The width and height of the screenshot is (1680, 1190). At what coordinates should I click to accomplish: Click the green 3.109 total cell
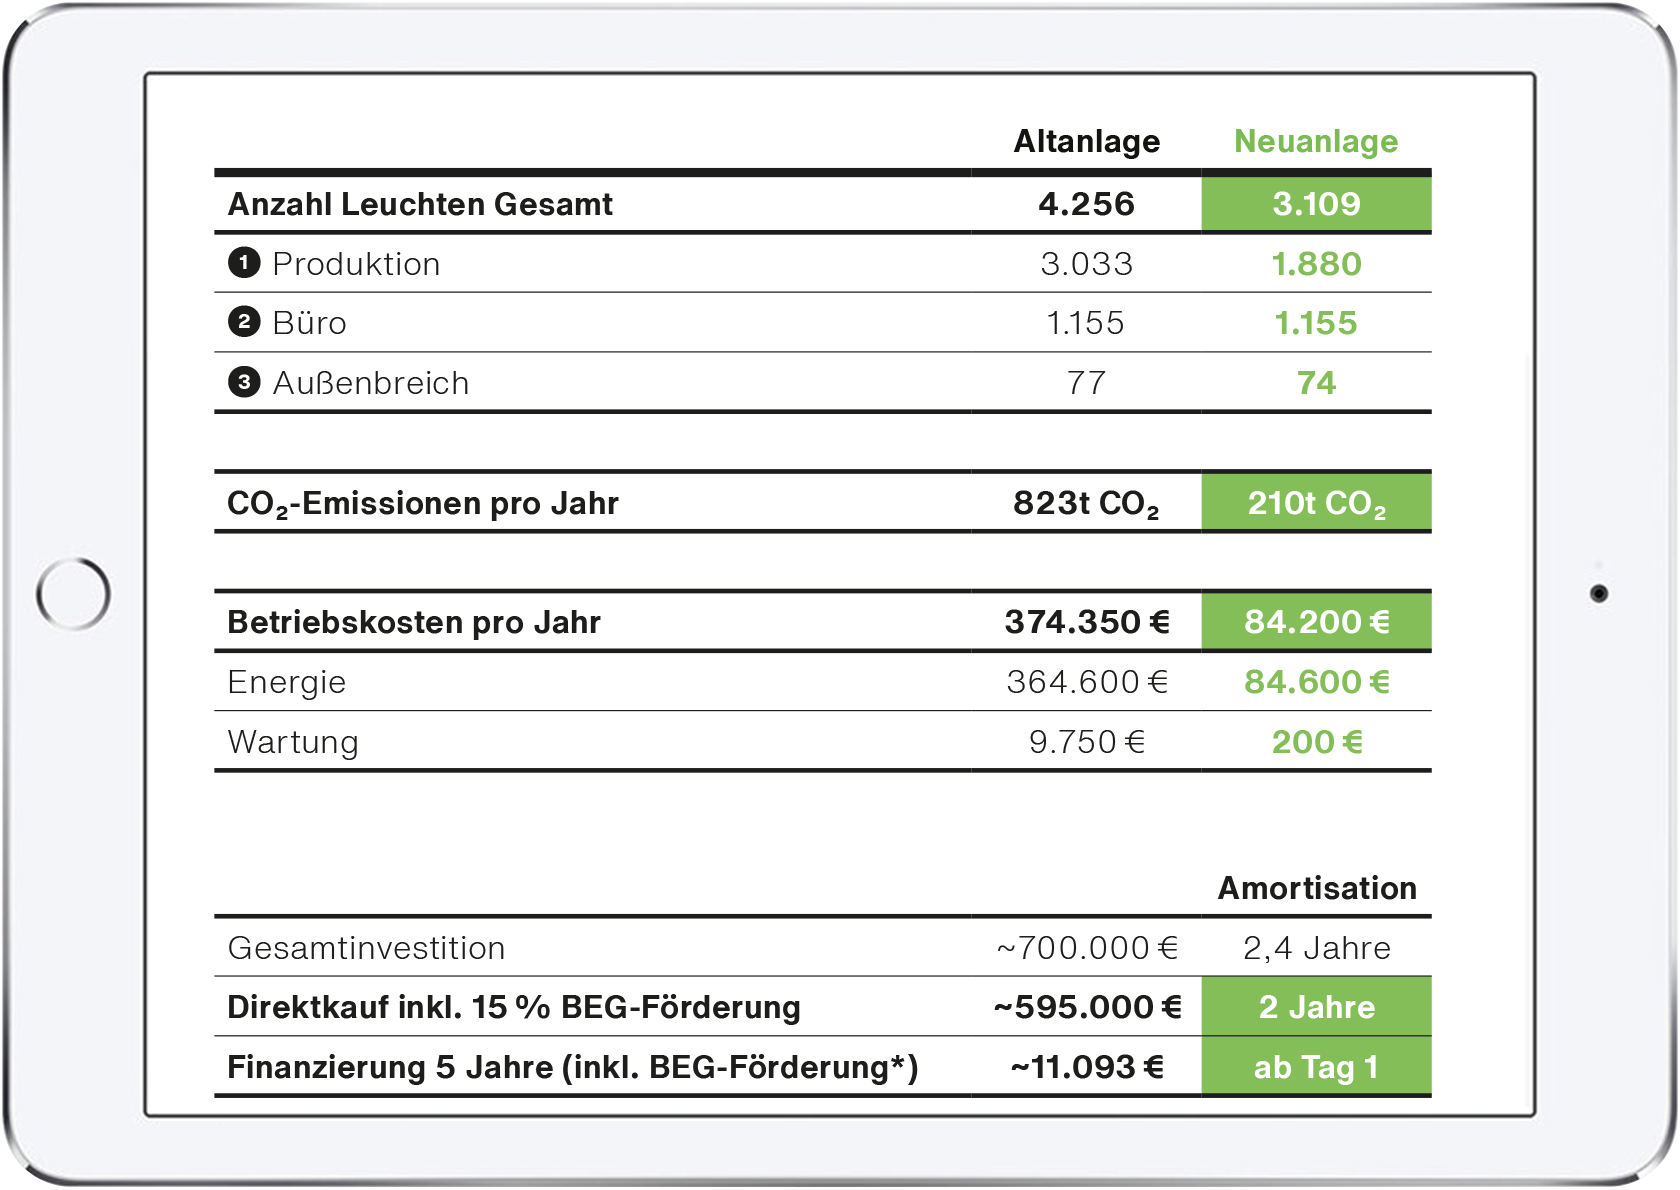tap(1316, 204)
